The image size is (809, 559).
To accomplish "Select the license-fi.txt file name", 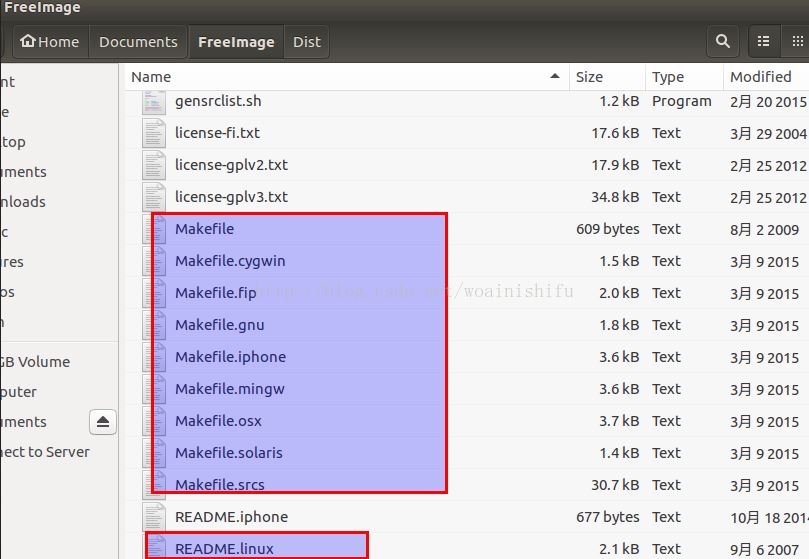I will (217, 133).
